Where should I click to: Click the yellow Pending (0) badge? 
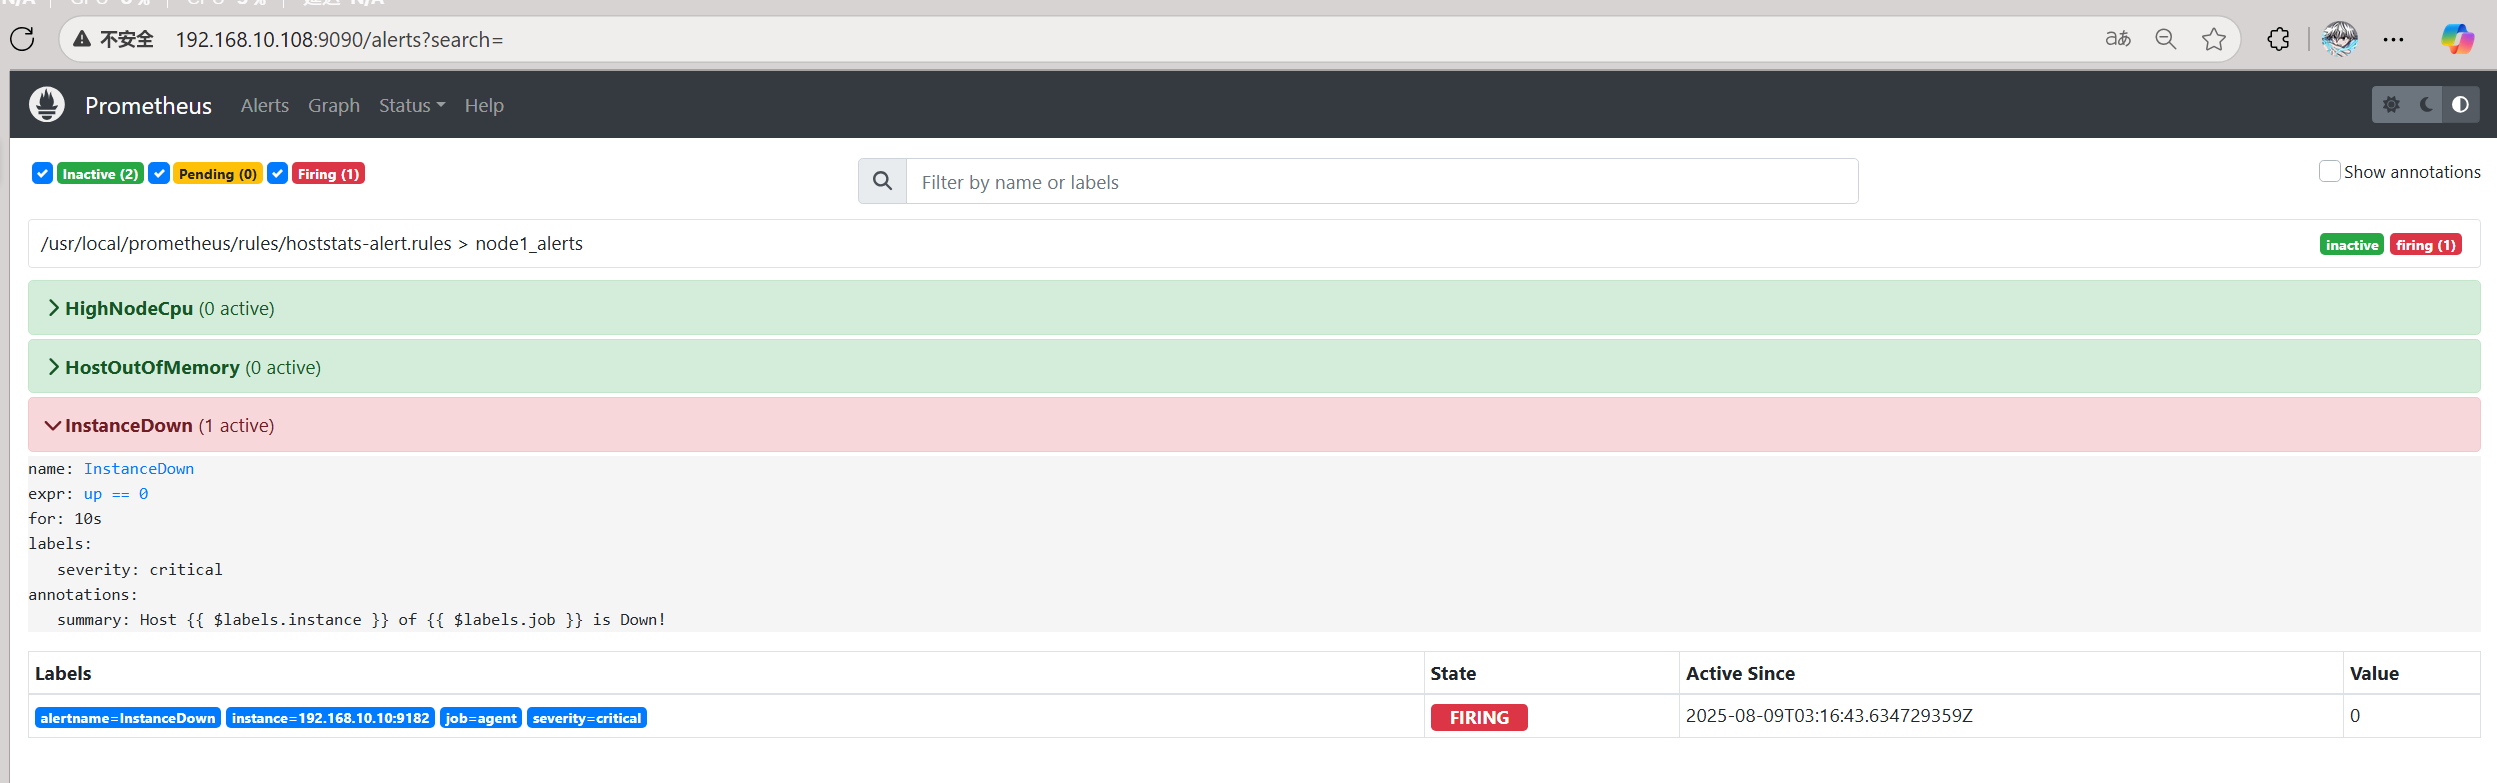point(218,174)
